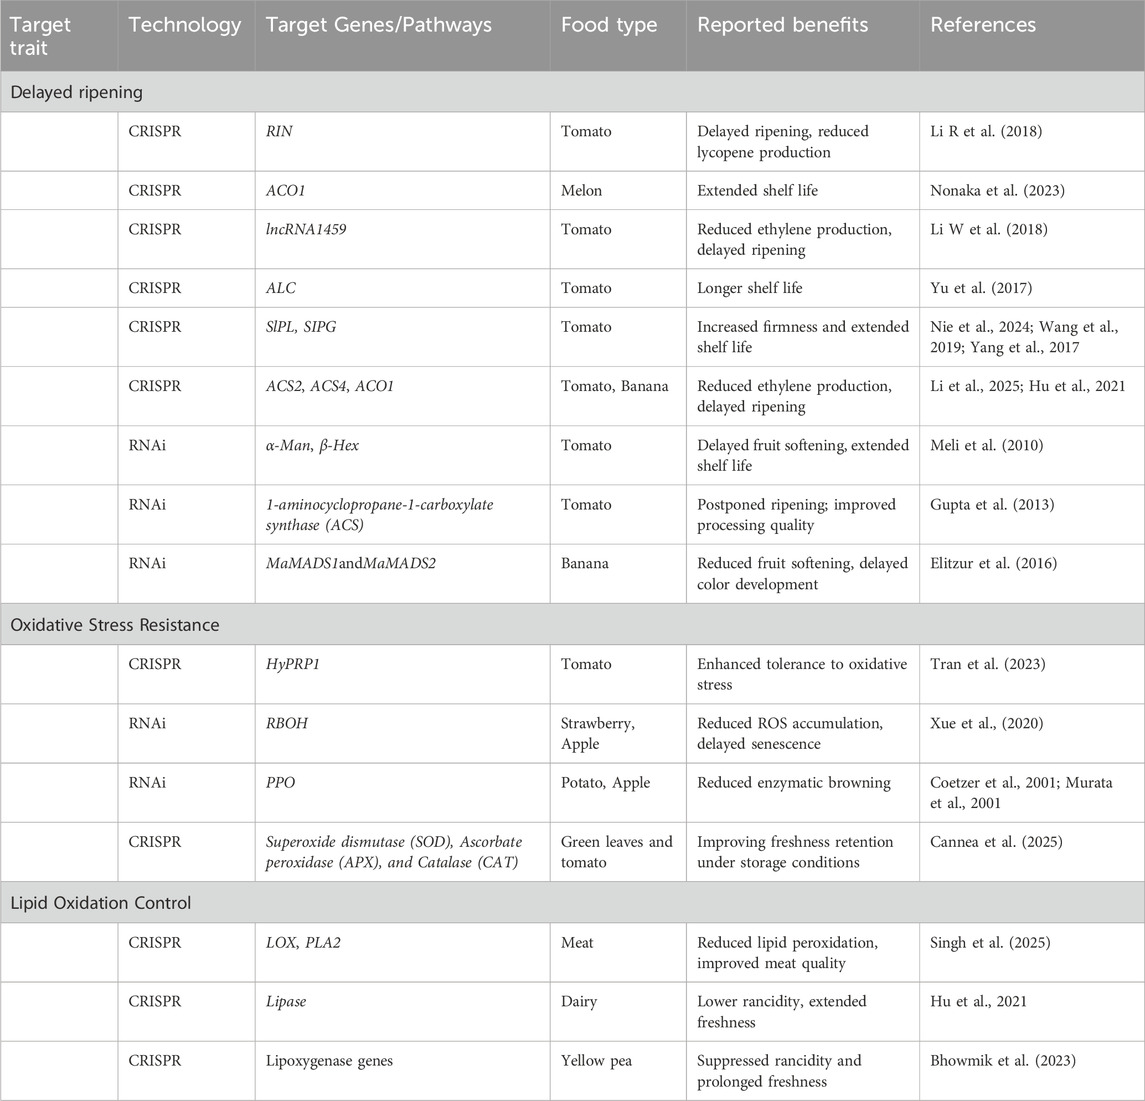This screenshot has width=1145, height=1101.
Task: Click the Li R et al. (2018) reference
Action: [x=985, y=131]
